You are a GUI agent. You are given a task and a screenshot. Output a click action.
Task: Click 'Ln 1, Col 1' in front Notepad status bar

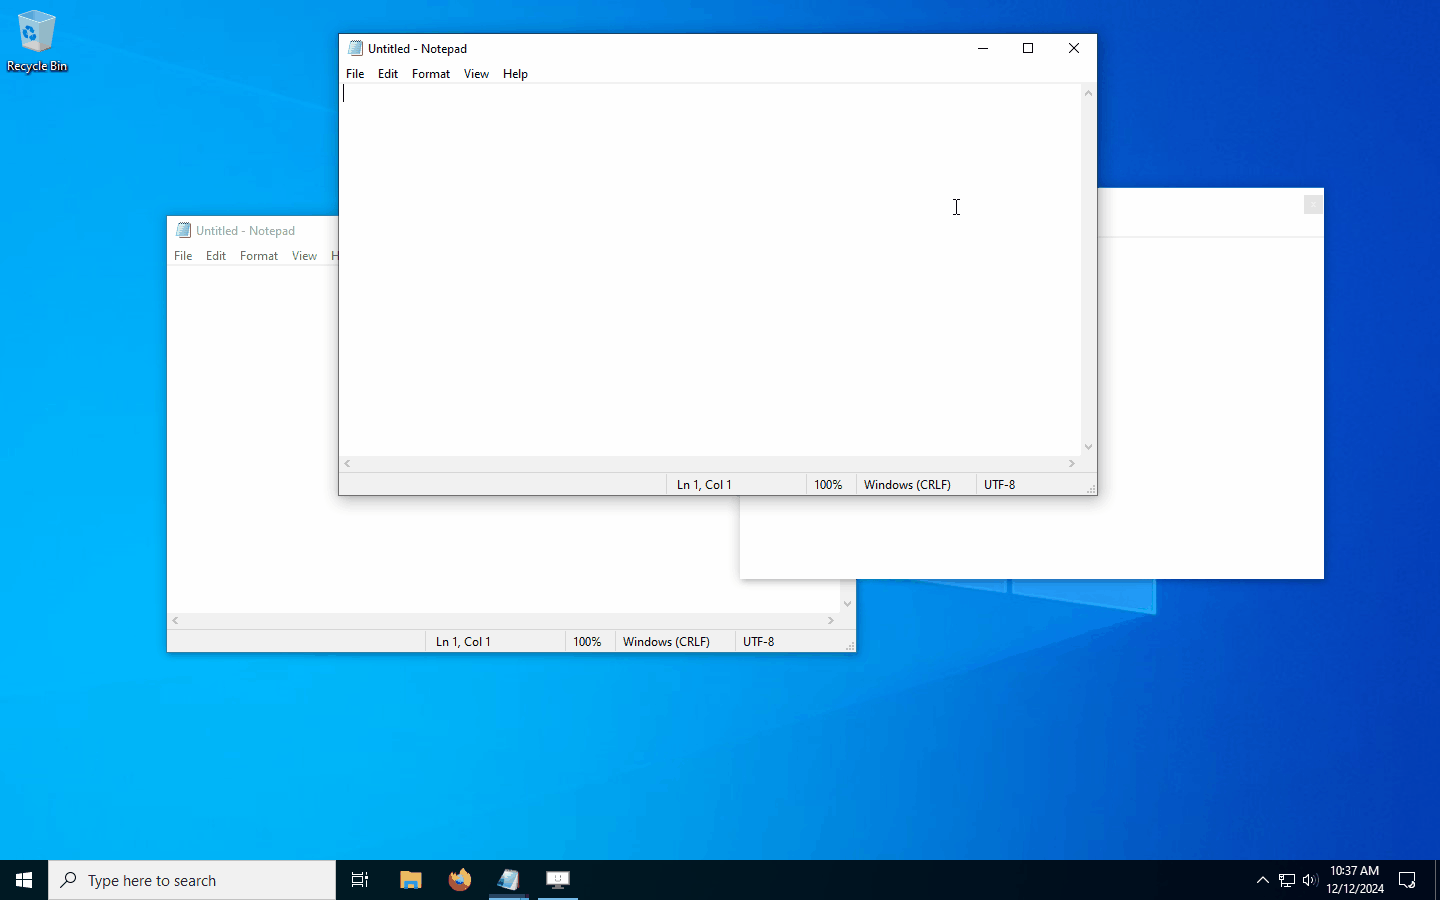point(704,485)
